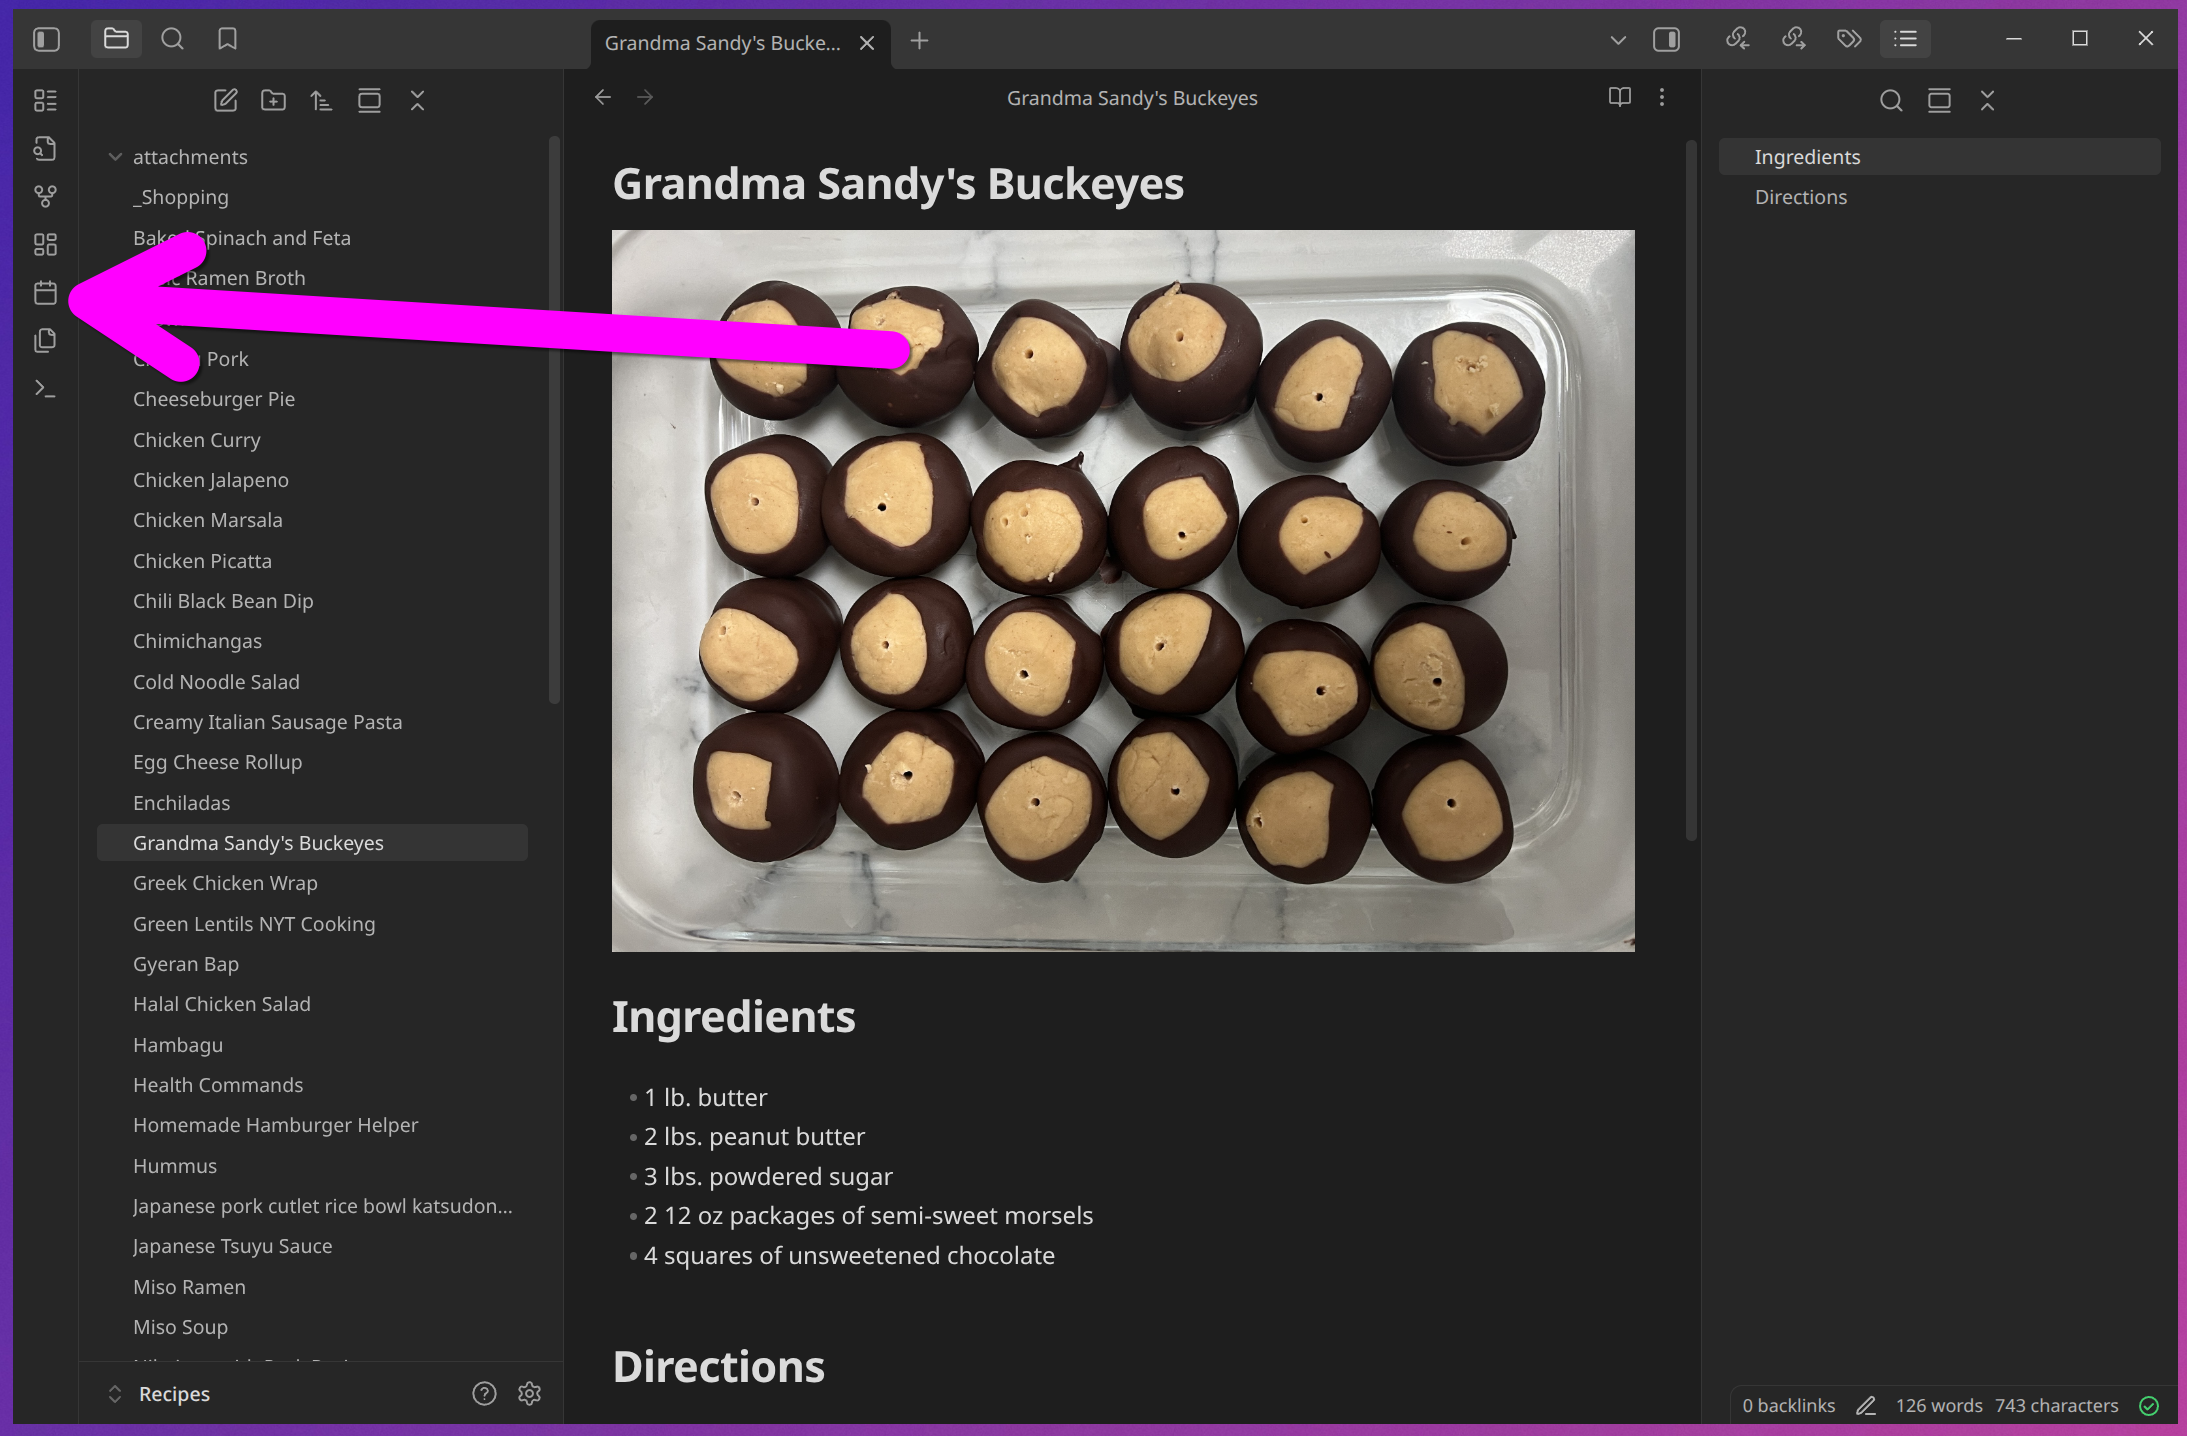Open the search panel in left sidebar
Screen dimensions: 2187x1436
point(172,39)
